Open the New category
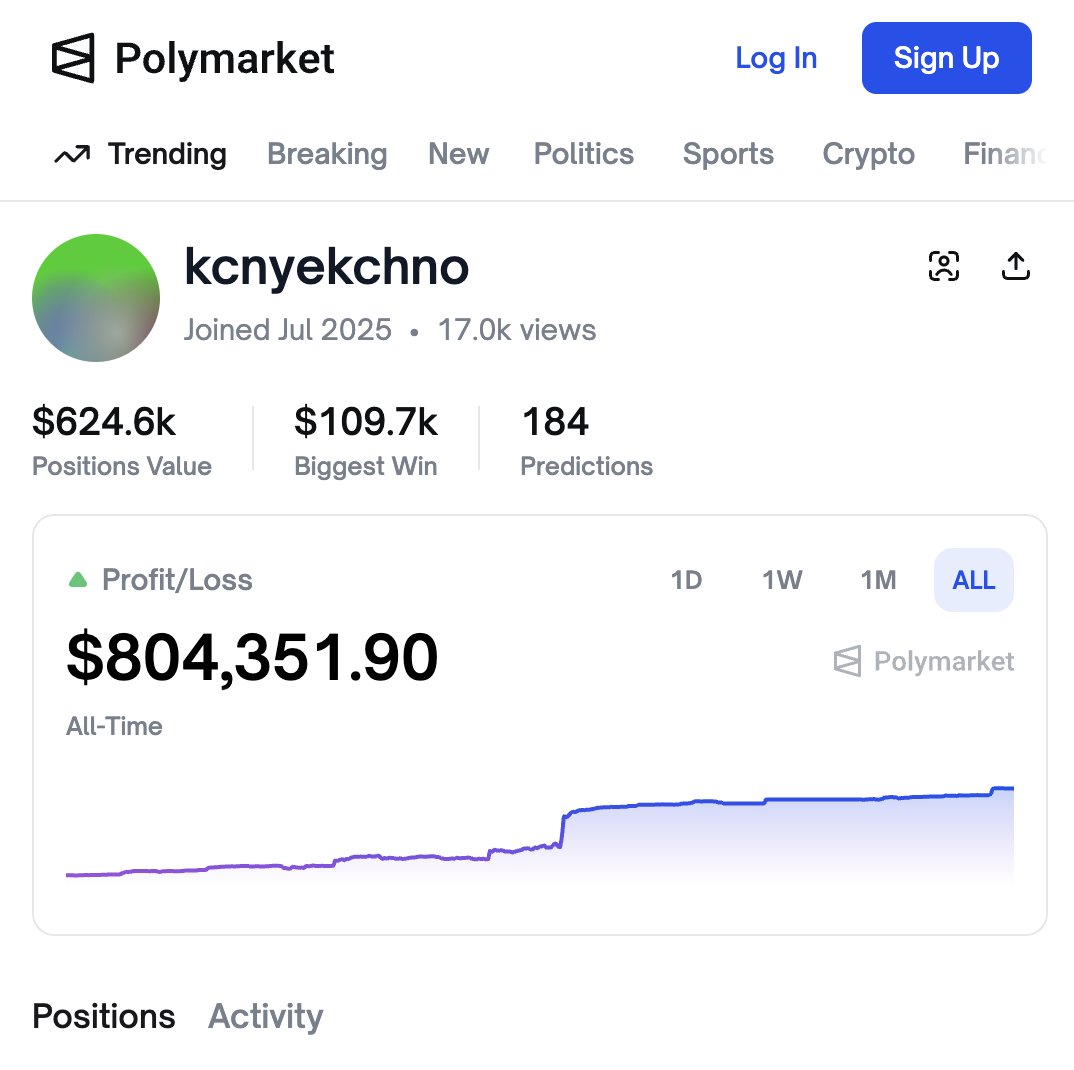Image resolution: width=1074 pixels, height=1070 pixels. tap(458, 154)
